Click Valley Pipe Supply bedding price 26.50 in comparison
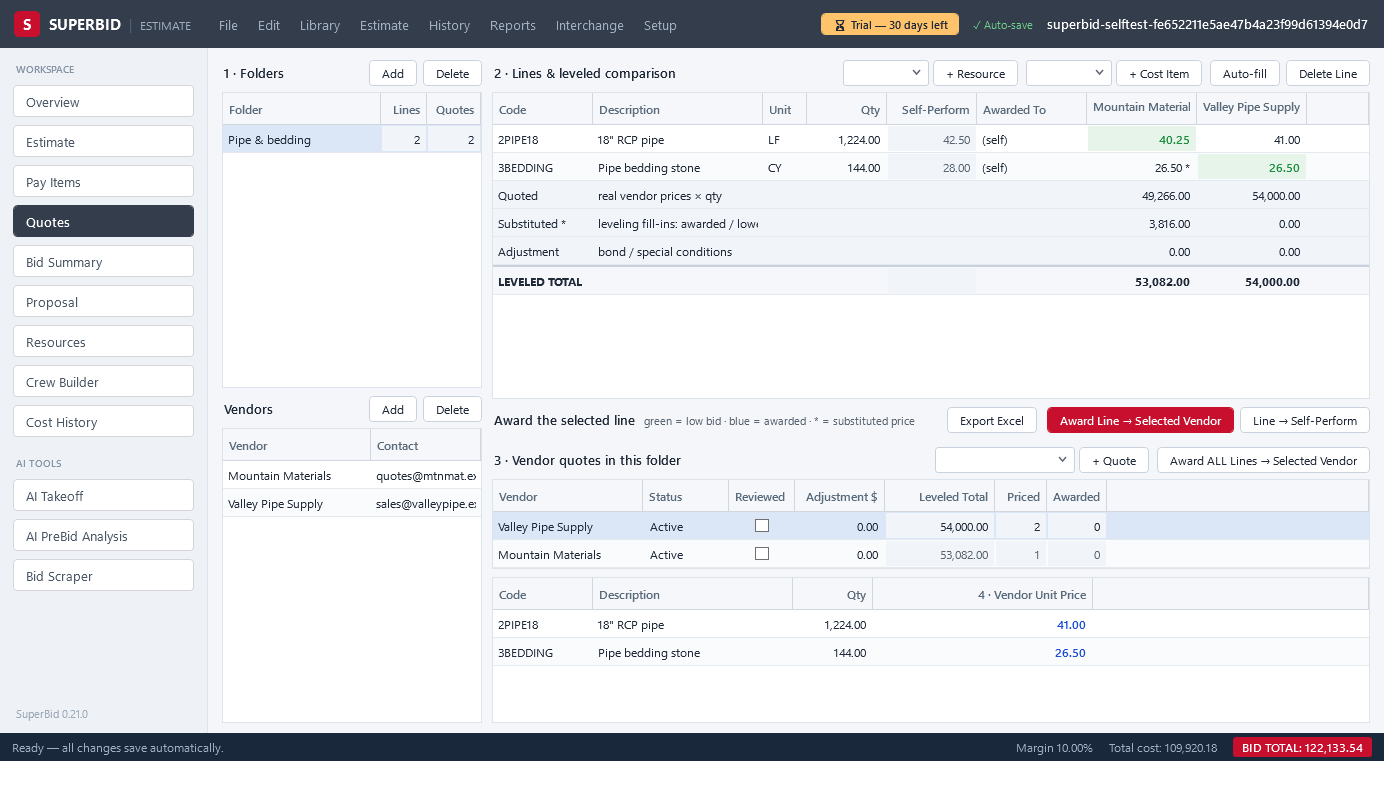This screenshot has height=800, width=1400. coord(1252,168)
